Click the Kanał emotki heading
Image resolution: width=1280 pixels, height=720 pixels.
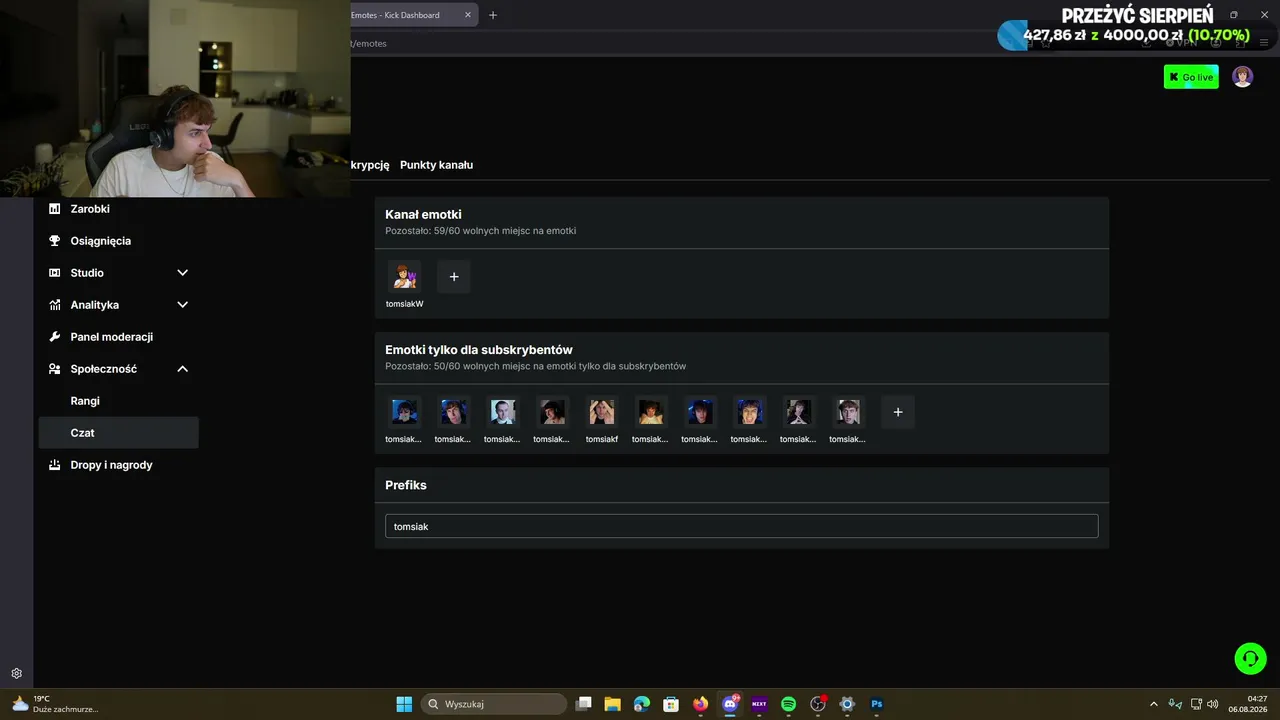(423, 214)
